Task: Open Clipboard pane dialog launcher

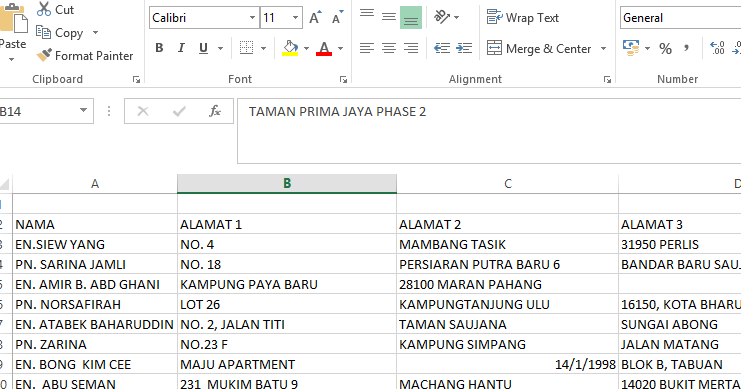Action: [x=137, y=80]
